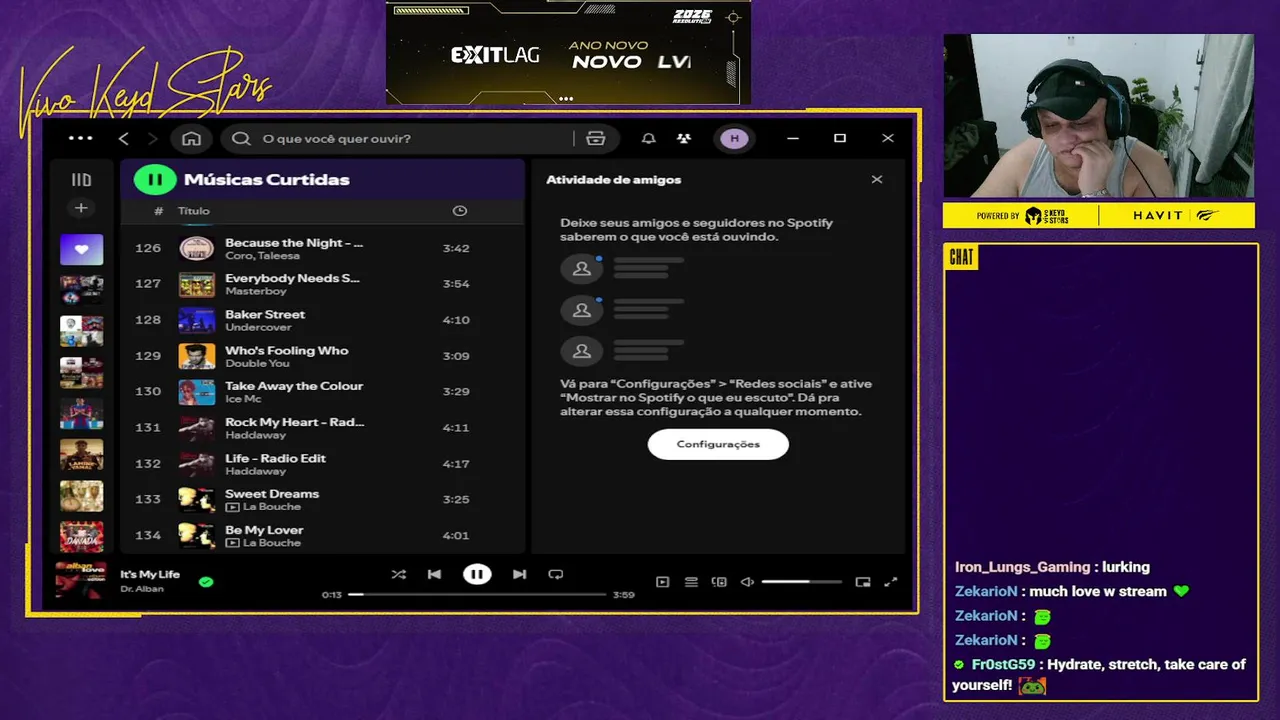The width and height of the screenshot is (1280, 720).
Task: Open the artist link 'Double You'
Action: click(257, 363)
